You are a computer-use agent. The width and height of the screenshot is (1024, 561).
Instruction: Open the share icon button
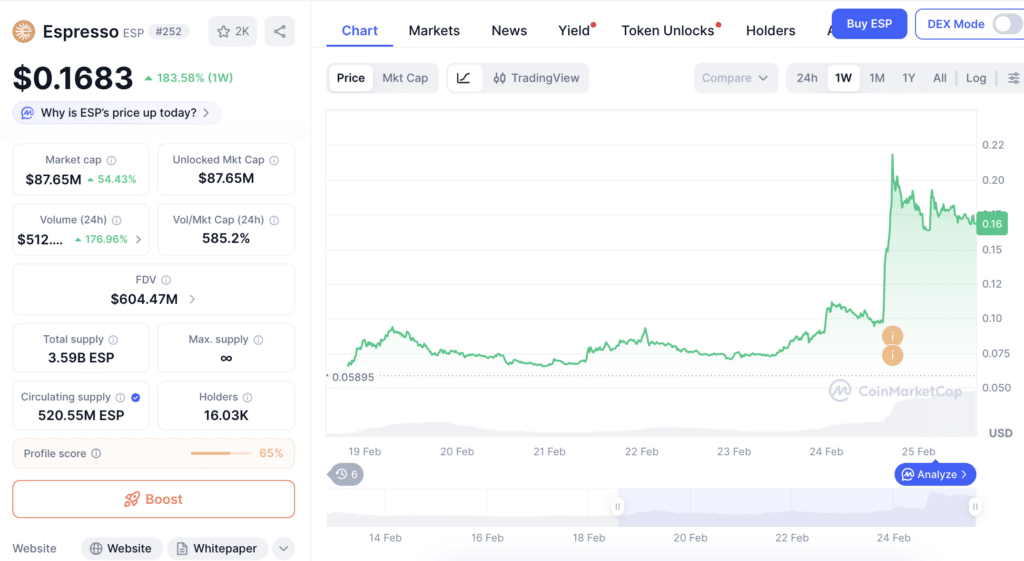280,31
